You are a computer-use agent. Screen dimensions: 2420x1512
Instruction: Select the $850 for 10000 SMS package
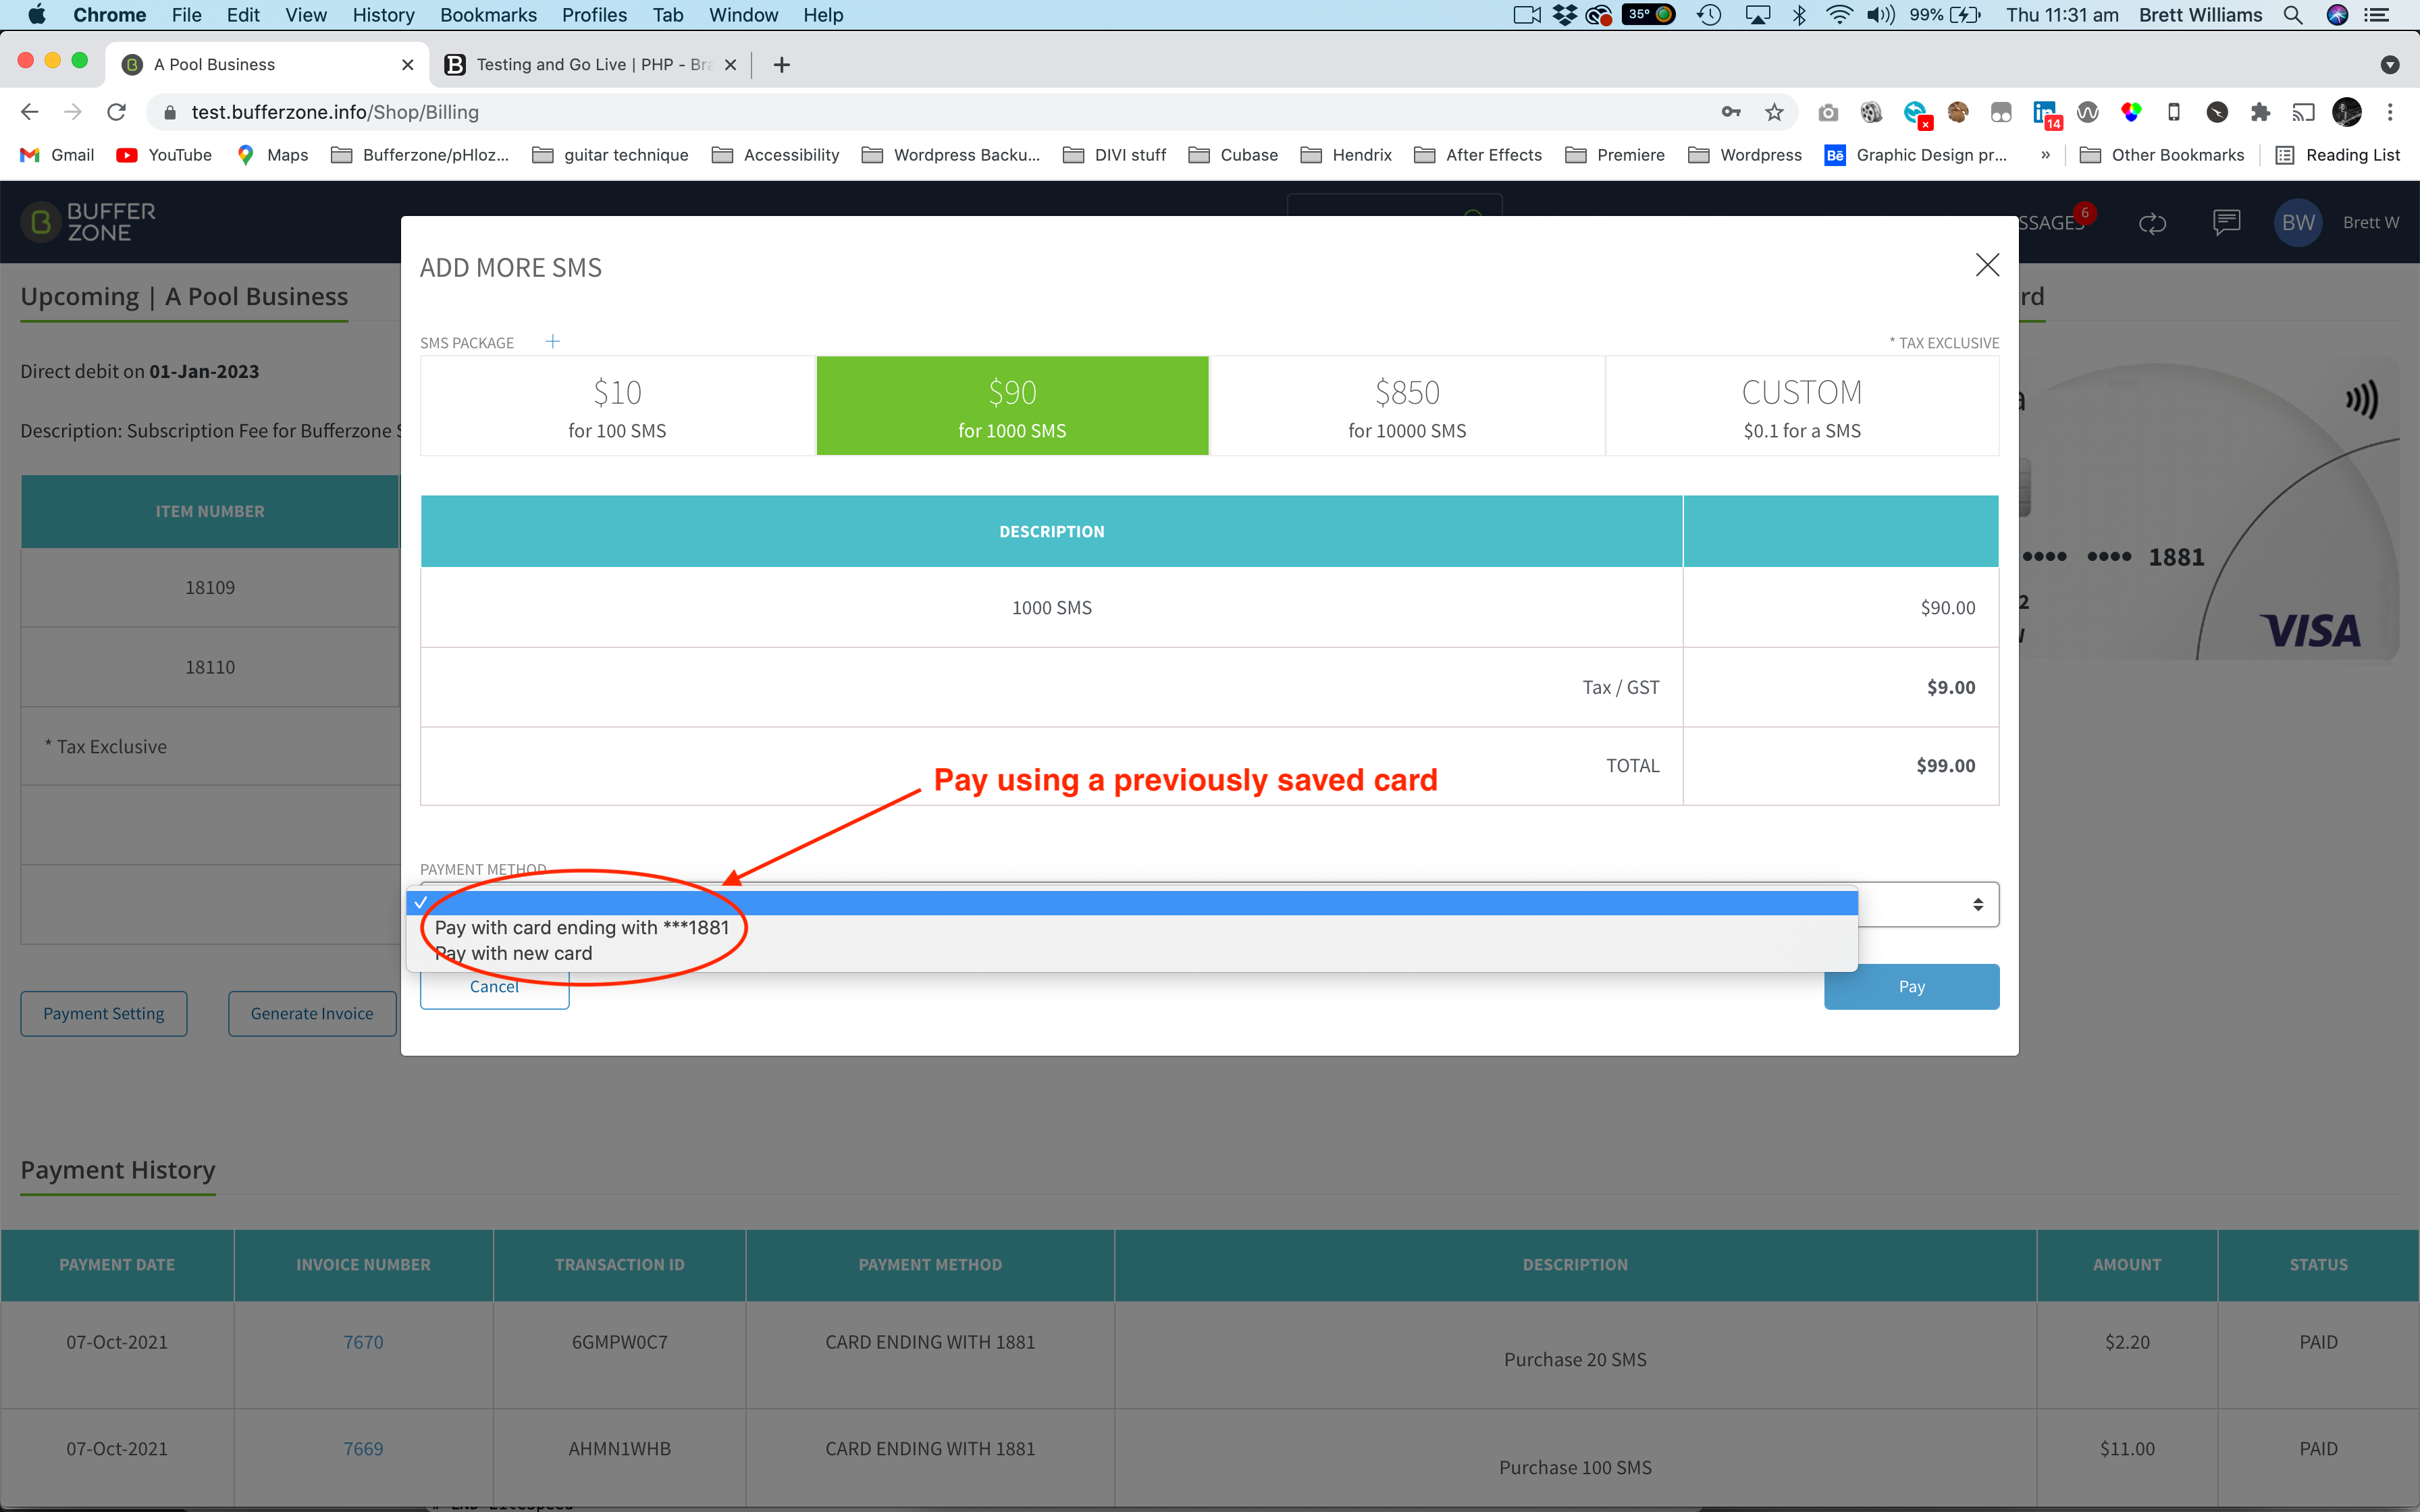pos(1407,406)
